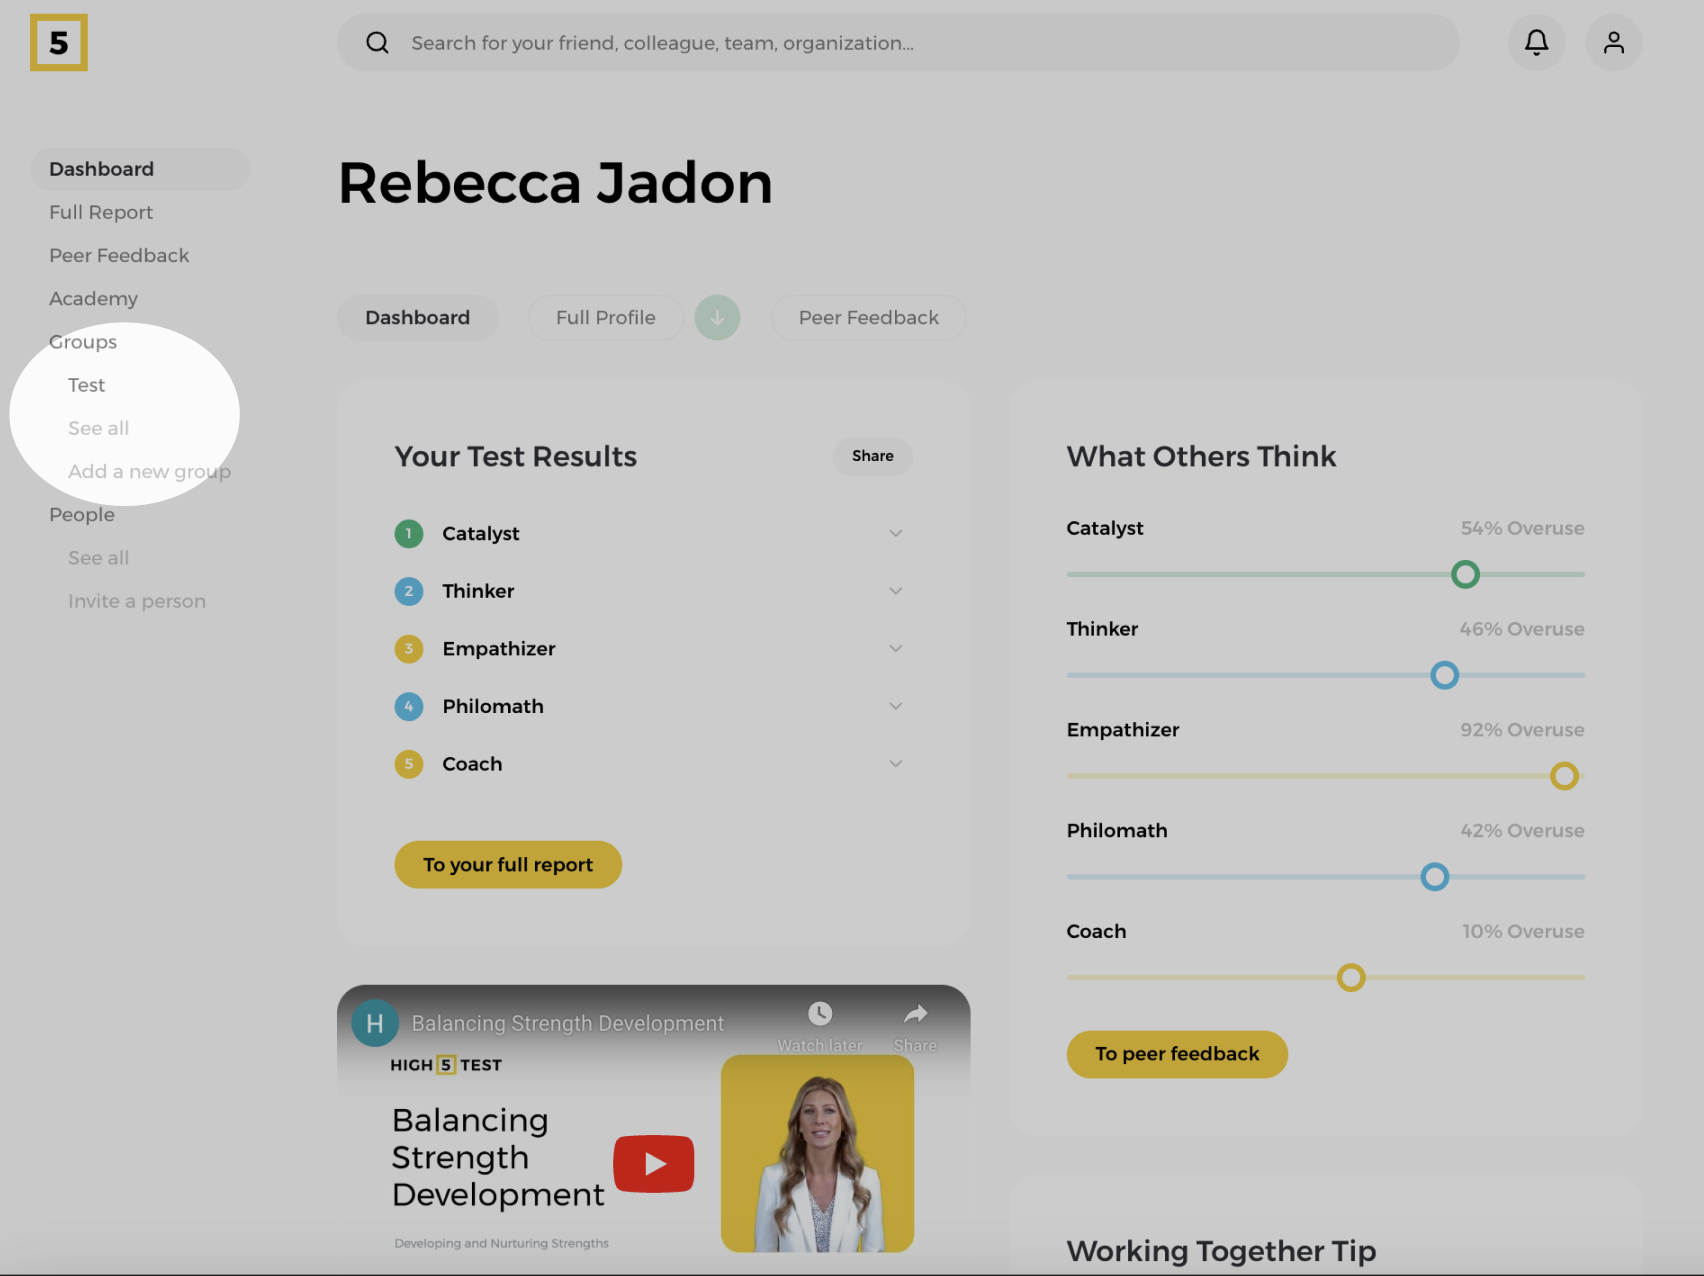Click the video Watch later clock icon
1704x1276 pixels.
[820, 1014]
